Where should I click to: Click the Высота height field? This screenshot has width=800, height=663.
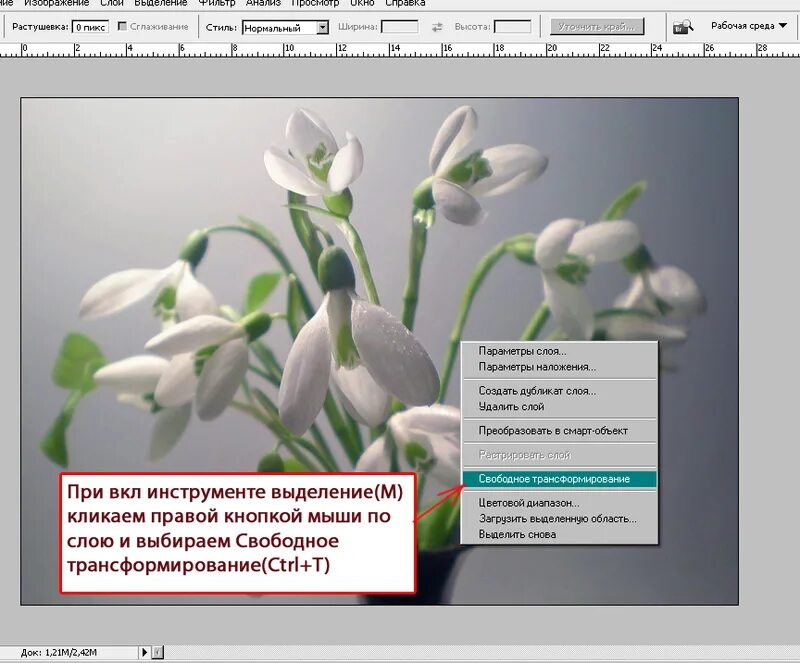(513, 27)
